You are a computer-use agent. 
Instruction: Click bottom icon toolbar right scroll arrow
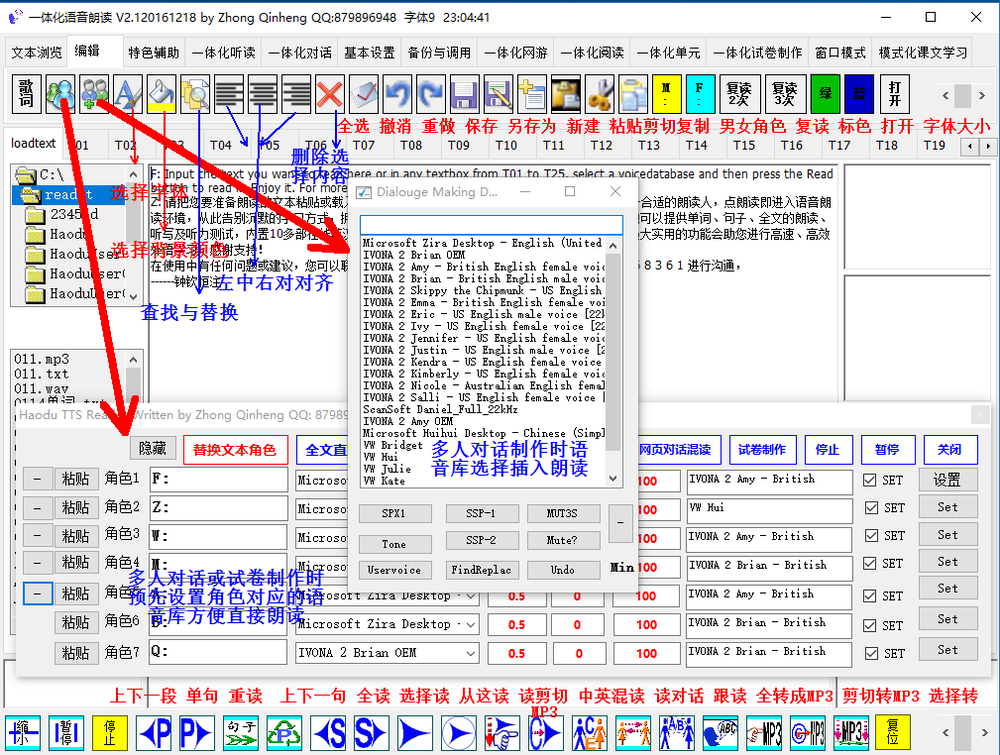984,733
